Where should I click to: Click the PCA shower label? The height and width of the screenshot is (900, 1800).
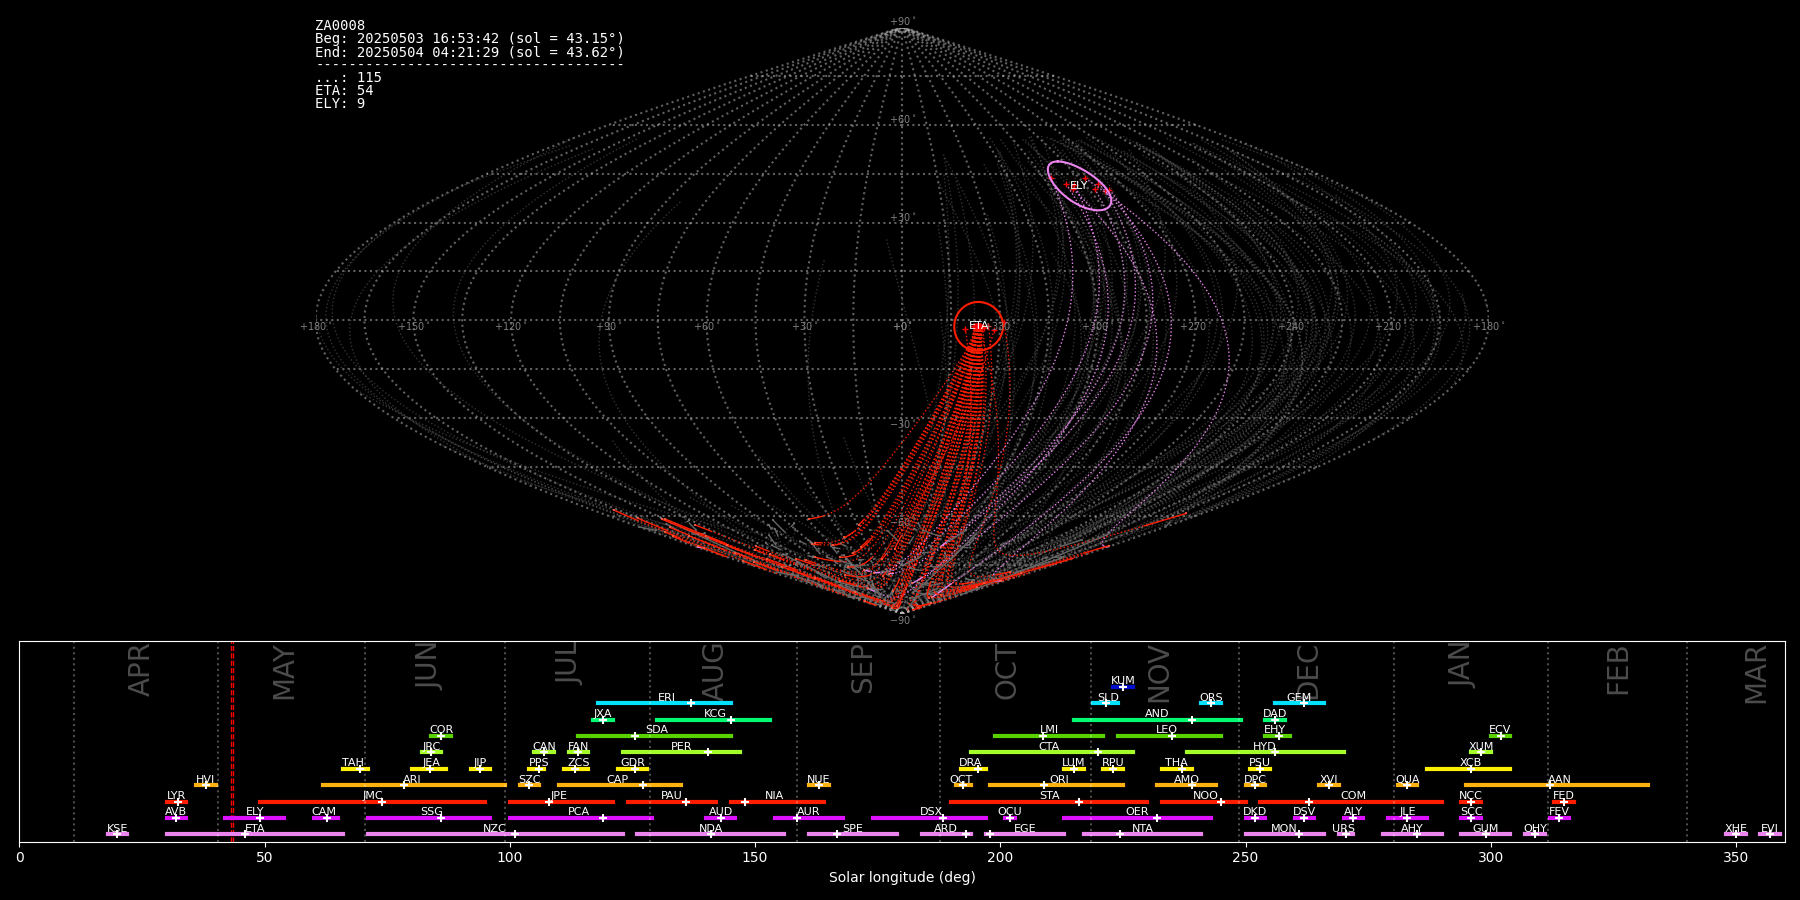(579, 812)
